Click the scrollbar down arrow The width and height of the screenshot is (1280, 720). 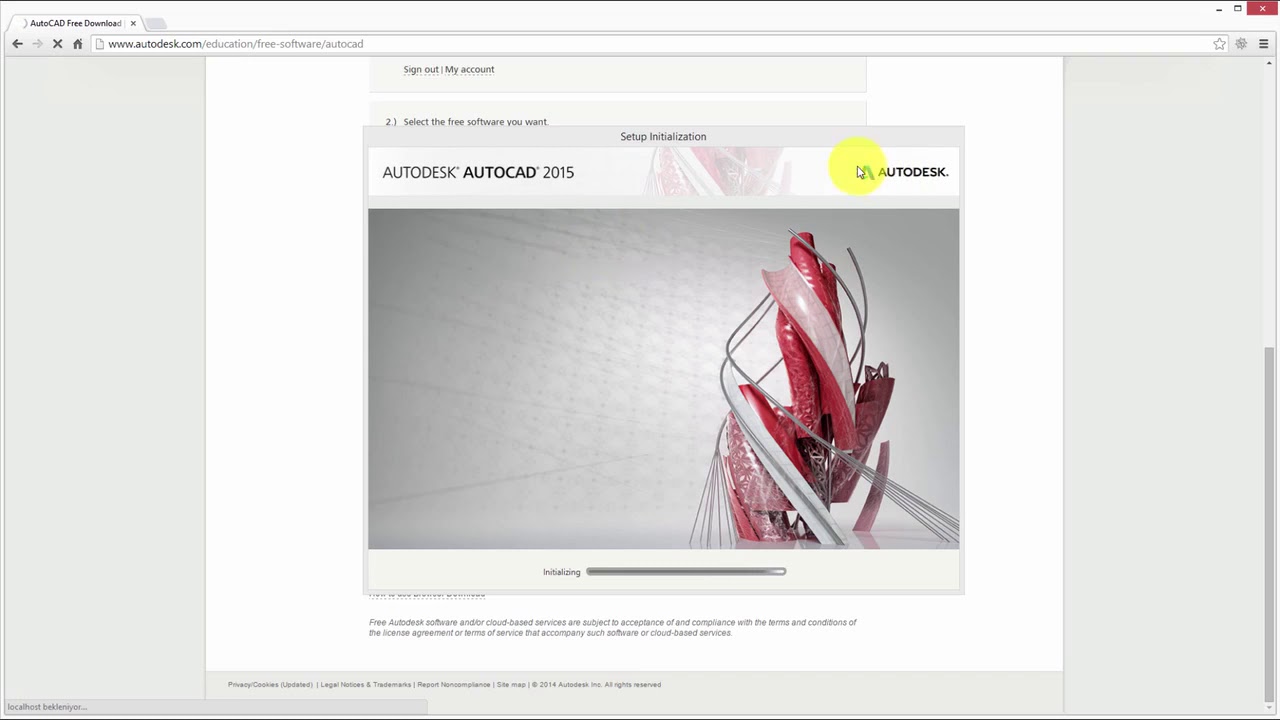coord(1270,706)
